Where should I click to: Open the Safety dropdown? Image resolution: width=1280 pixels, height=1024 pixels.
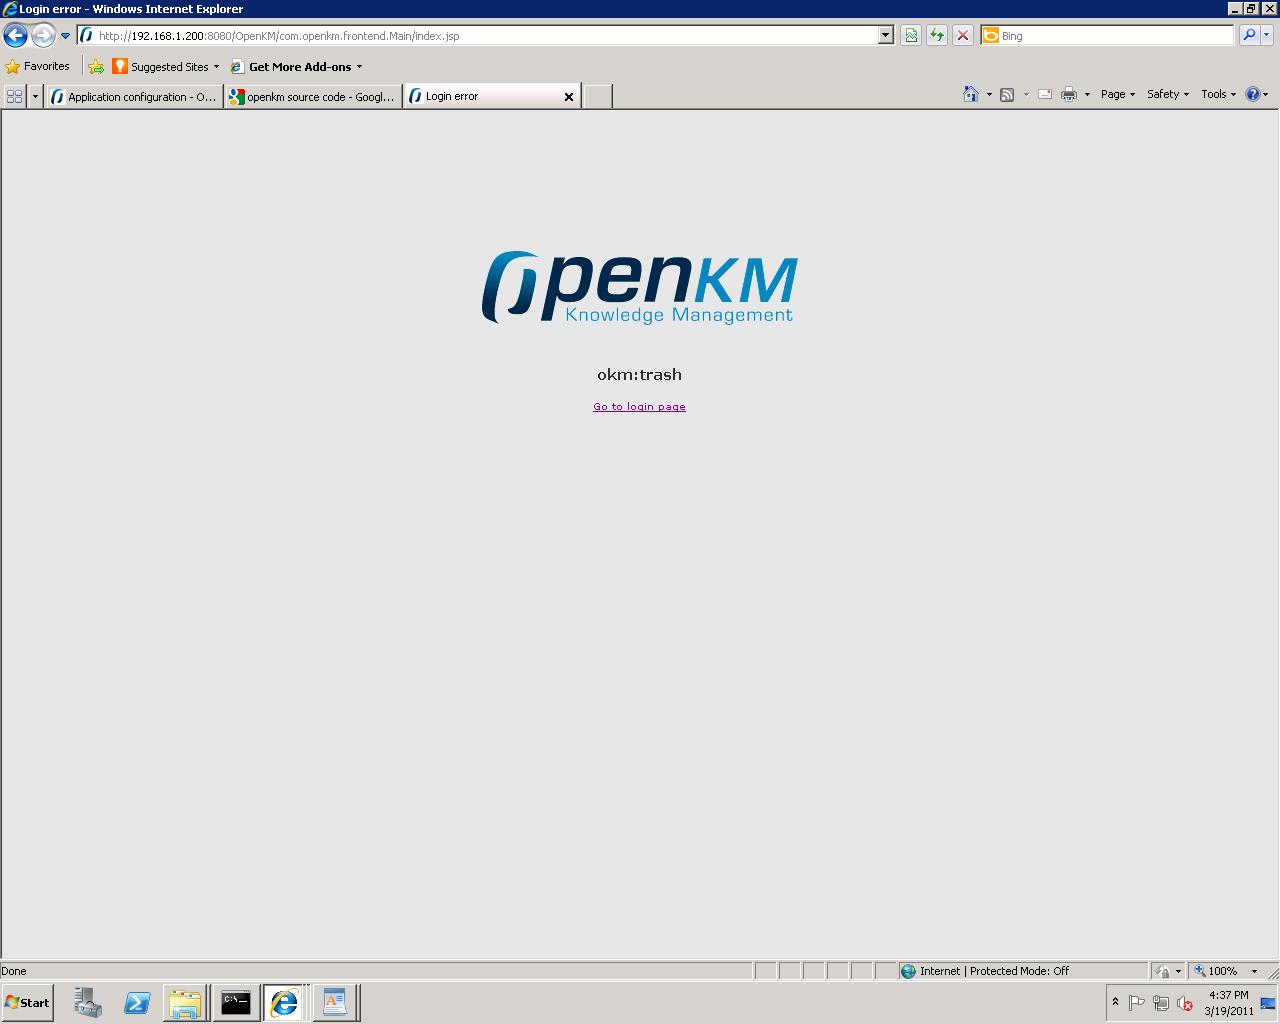click(1166, 94)
